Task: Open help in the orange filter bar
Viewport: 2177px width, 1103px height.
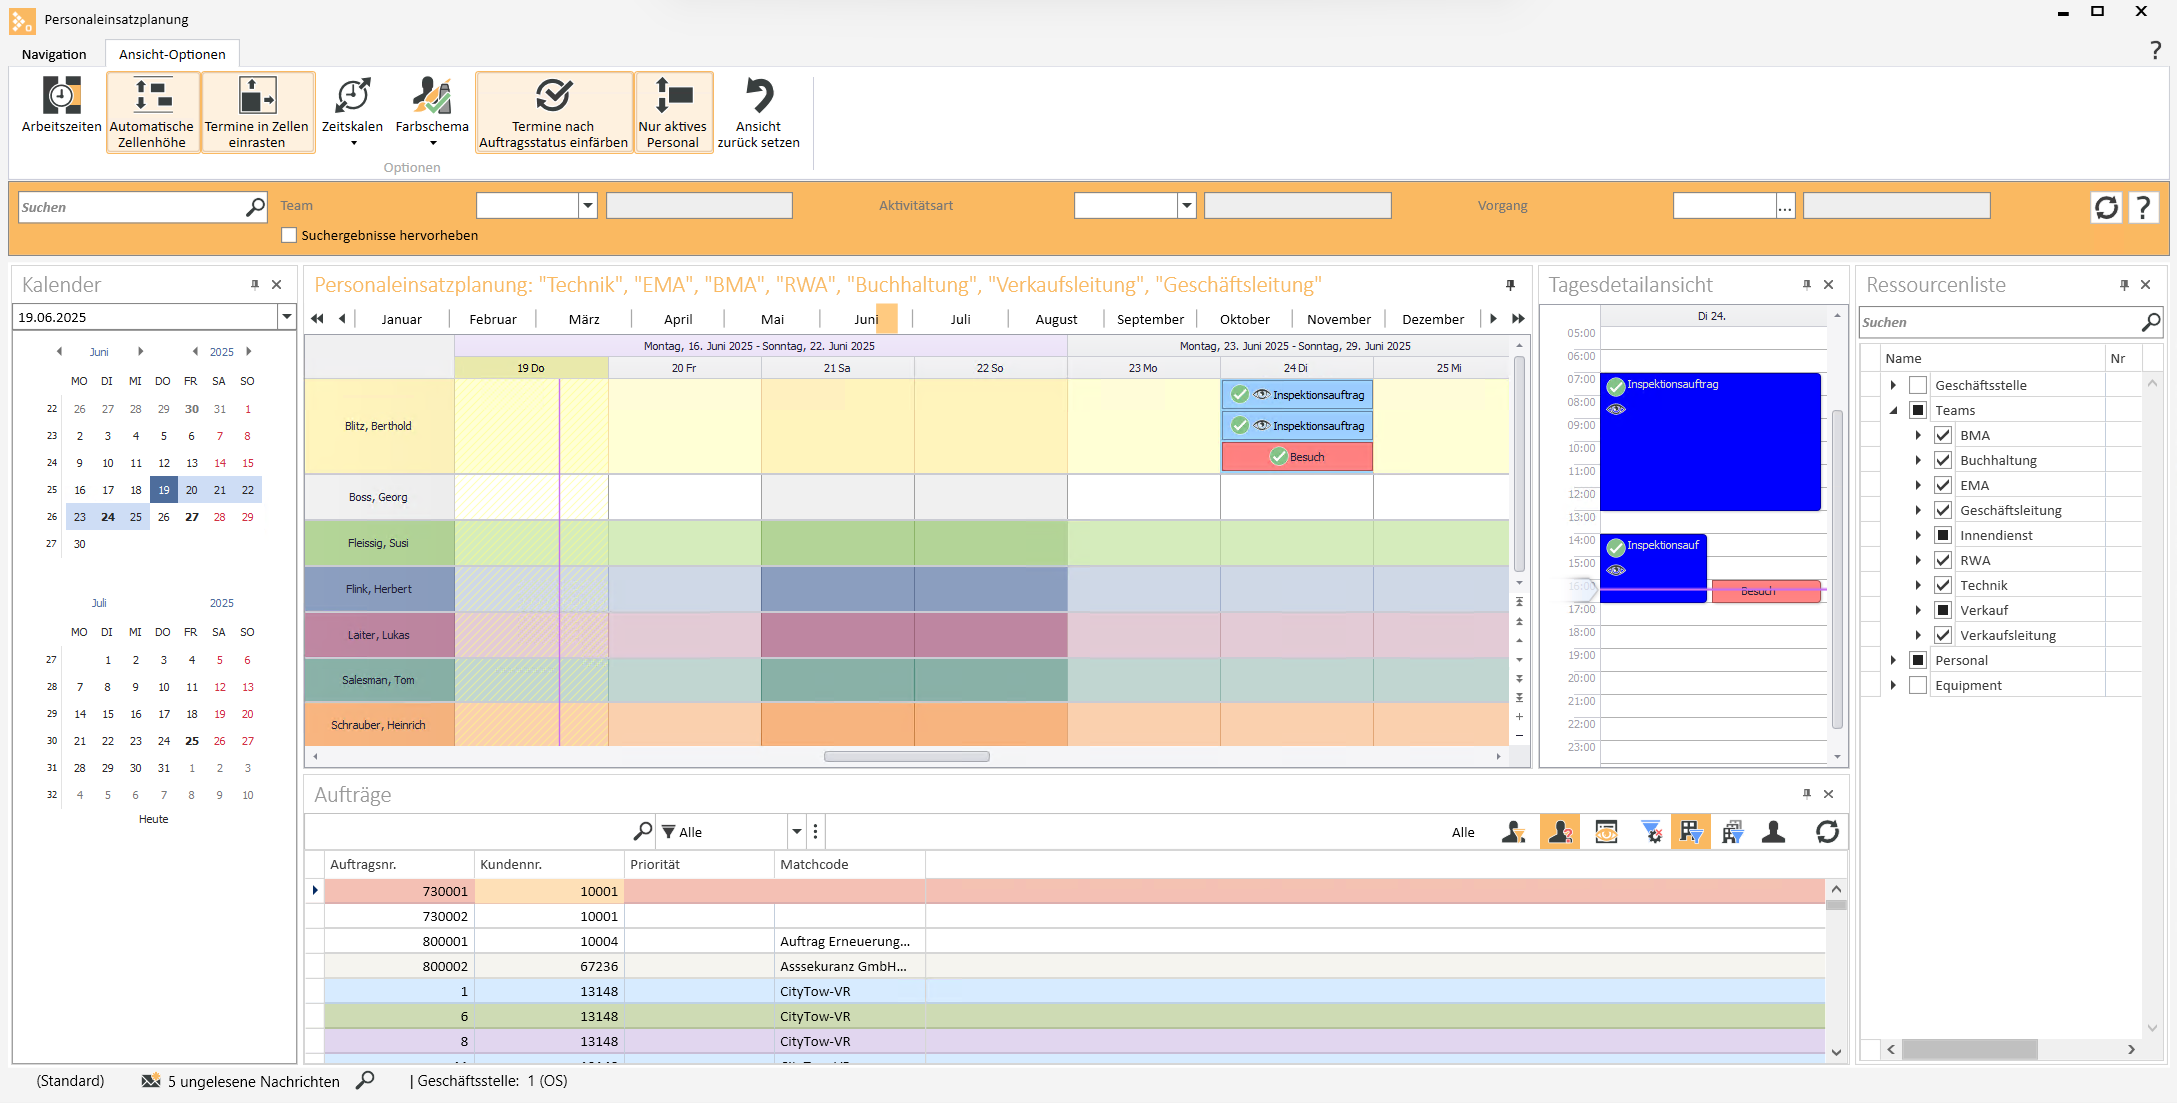Action: (x=2142, y=207)
